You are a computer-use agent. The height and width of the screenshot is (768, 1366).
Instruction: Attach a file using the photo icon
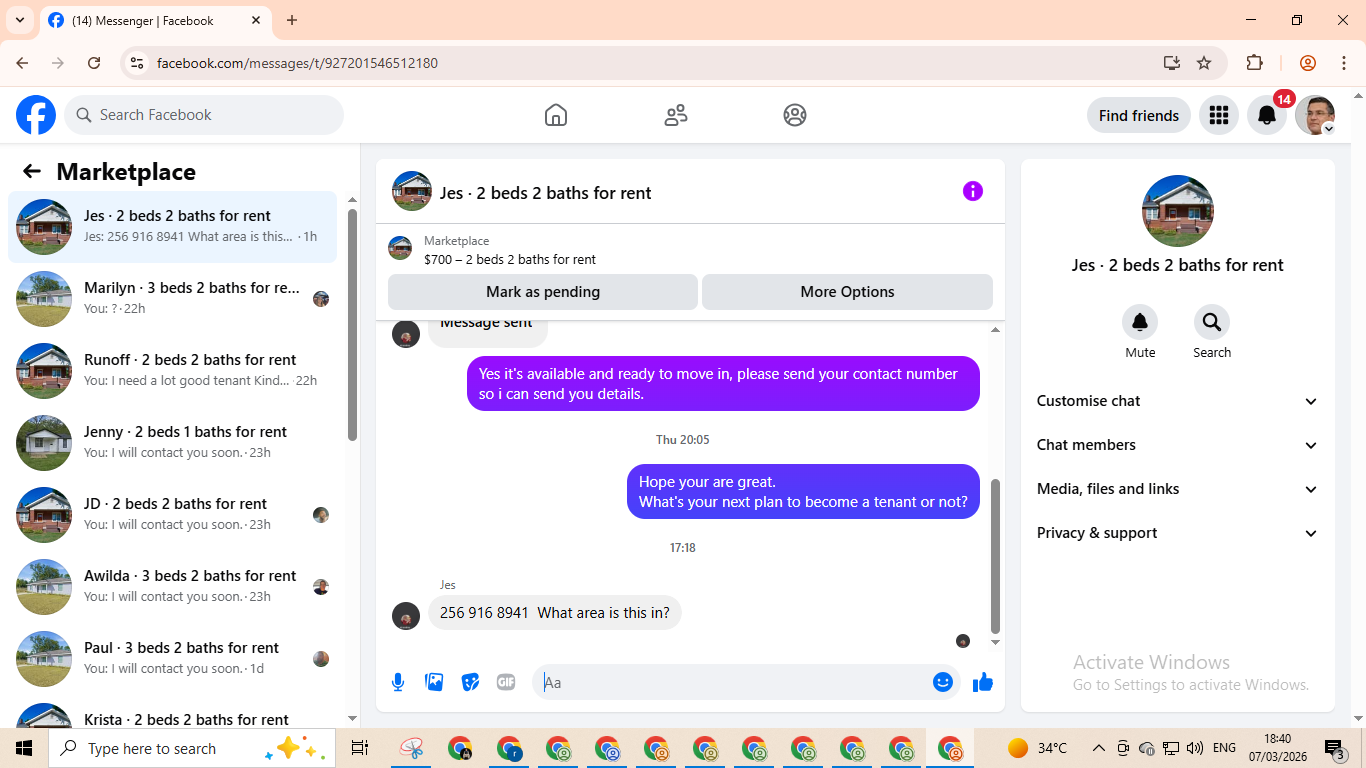pyautogui.click(x=434, y=682)
